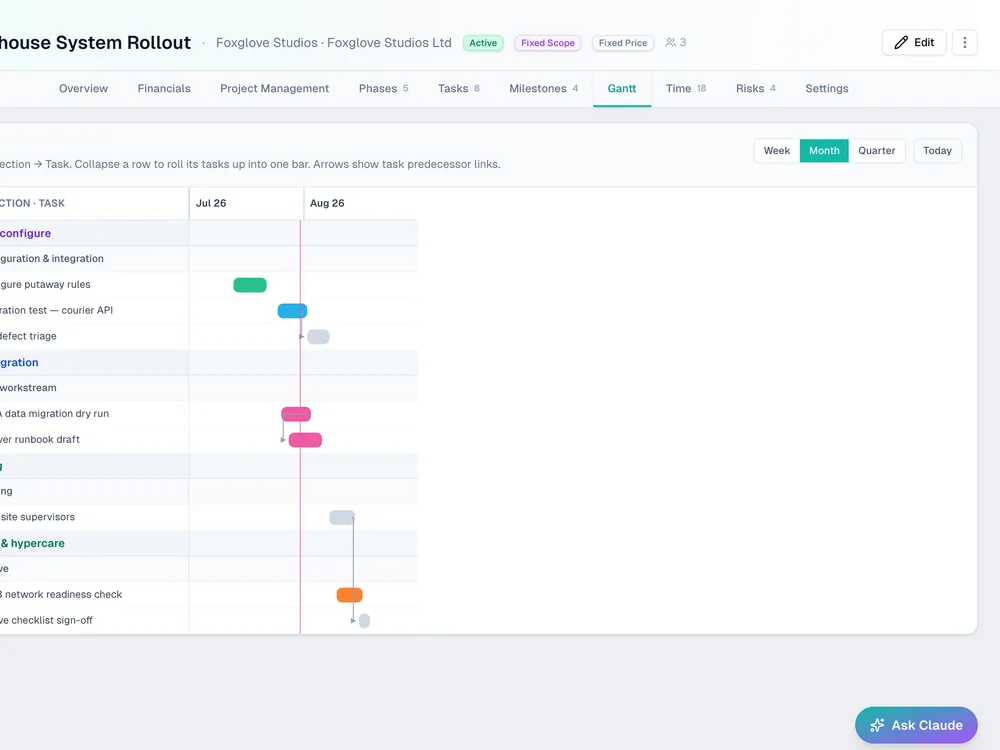Switch Gantt view to Week
Viewport: 1000px width, 750px height.
pos(777,151)
